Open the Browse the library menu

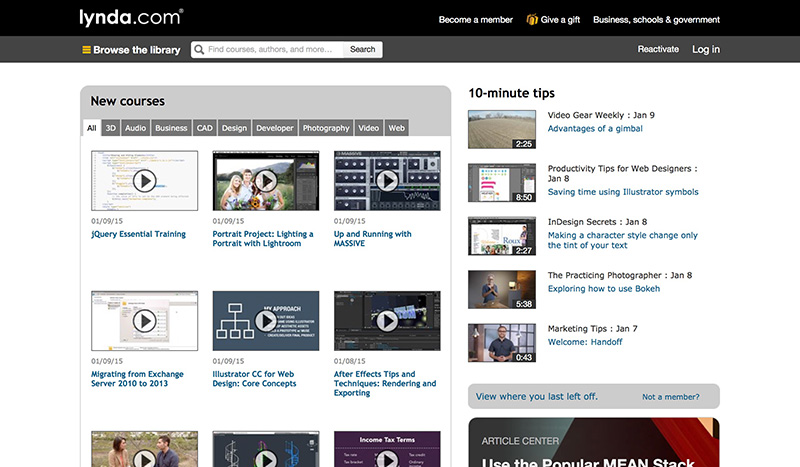tap(132, 50)
